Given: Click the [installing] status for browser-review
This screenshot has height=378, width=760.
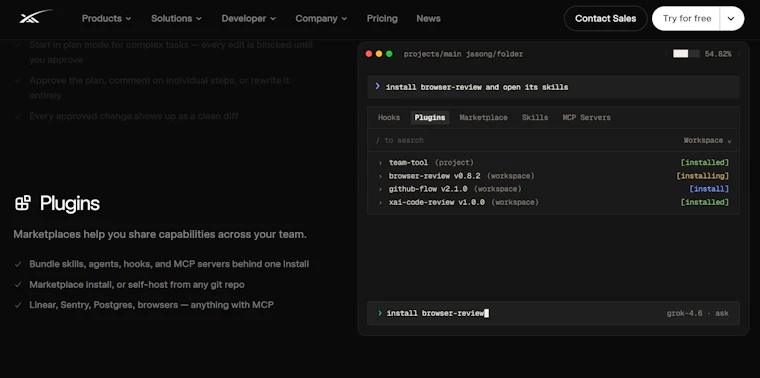Looking at the screenshot, I should (x=703, y=176).
